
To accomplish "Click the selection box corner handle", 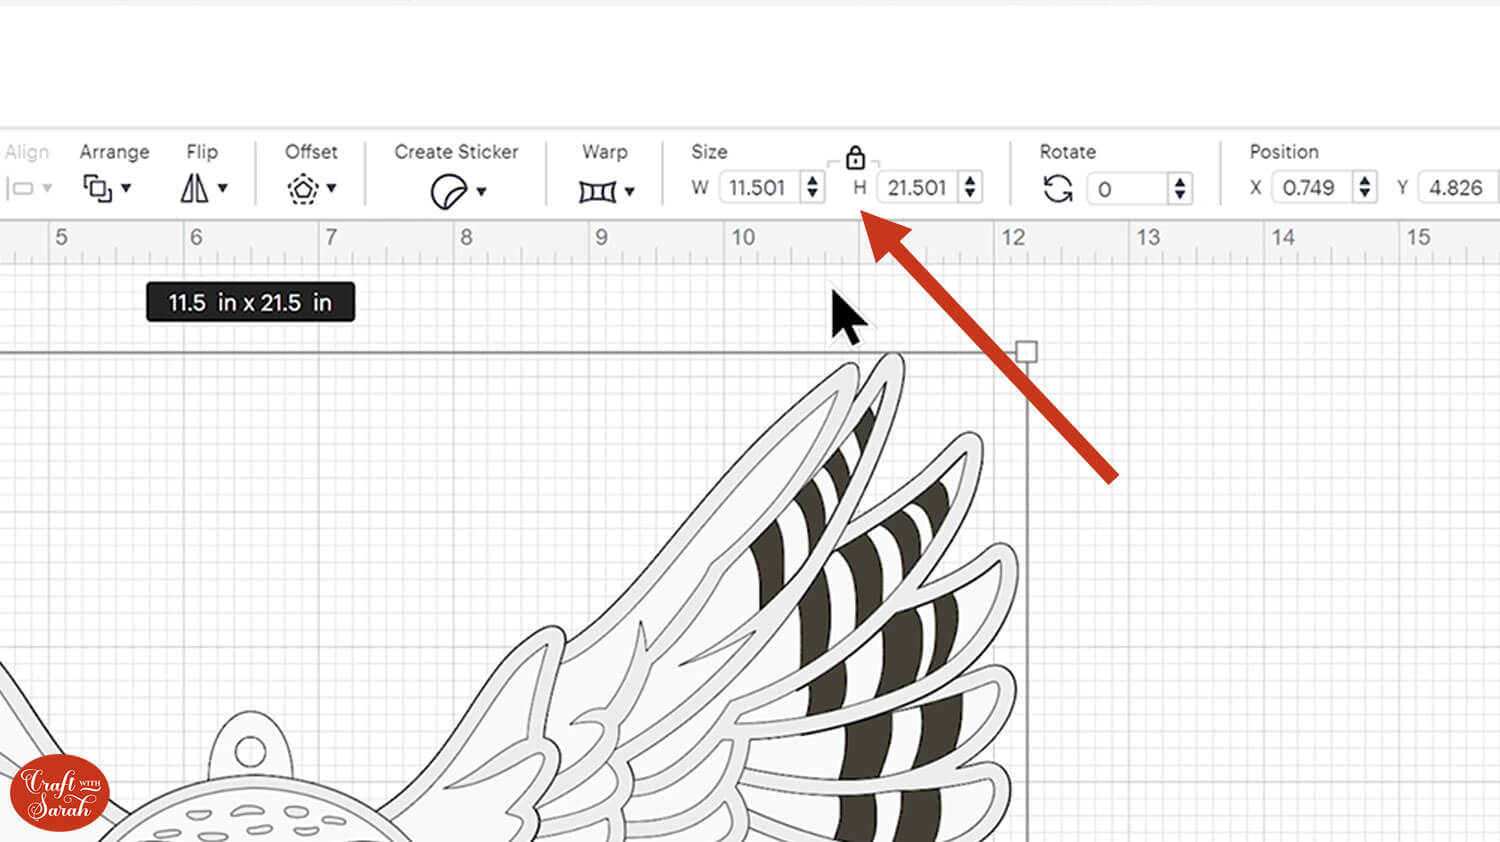I will pyautogui.click(x=1026, y=352).
